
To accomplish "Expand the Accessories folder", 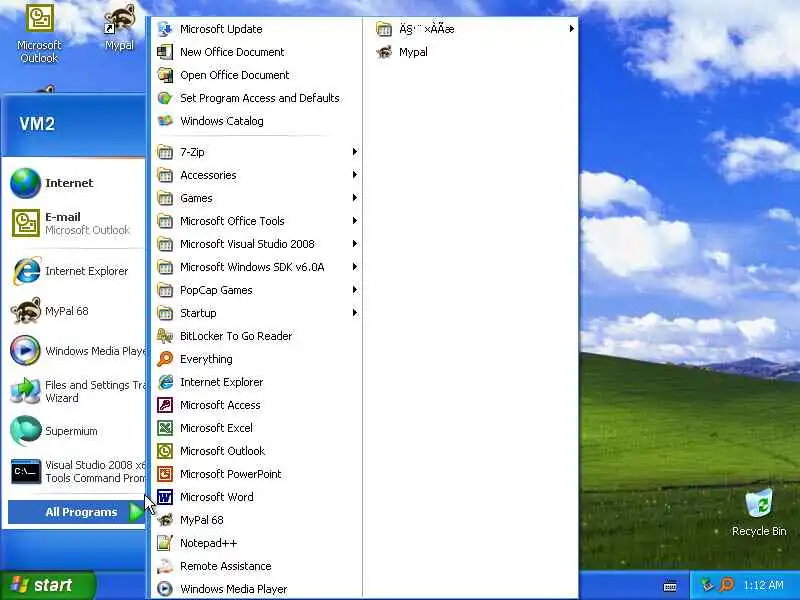I will pyautogui.click(x=257, y=175).
